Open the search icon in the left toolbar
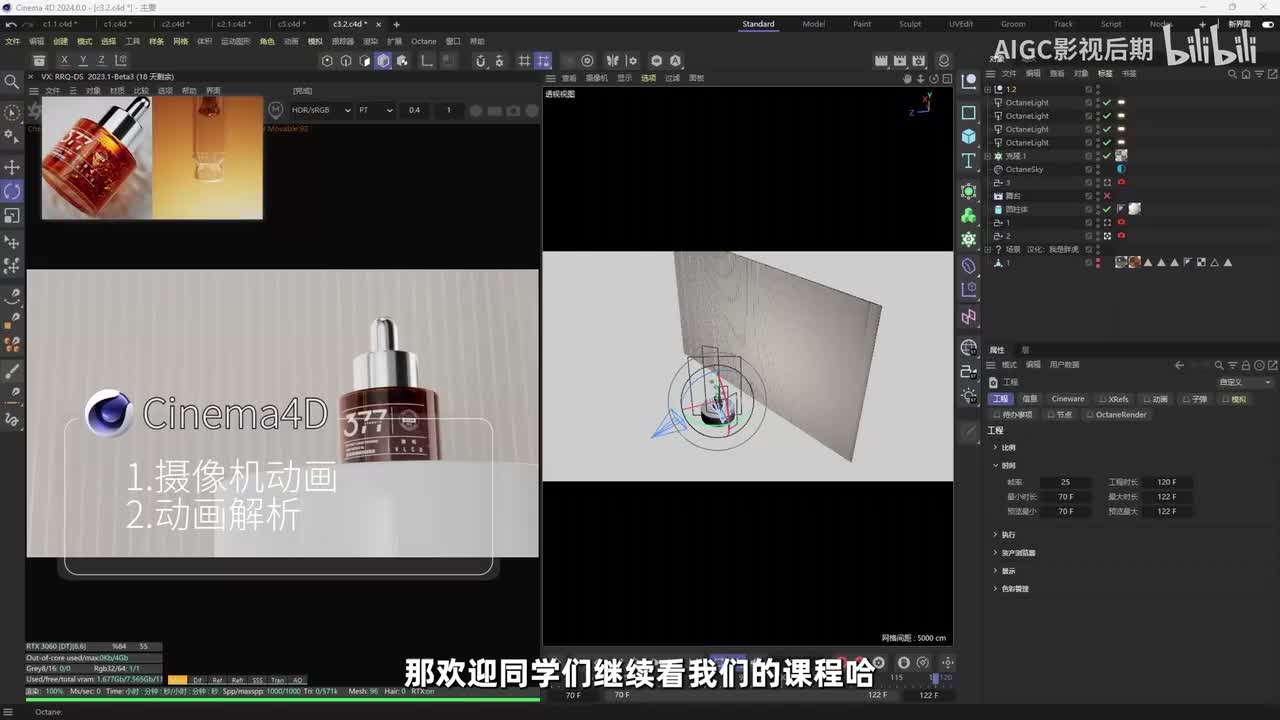 (x=12, y=83)
